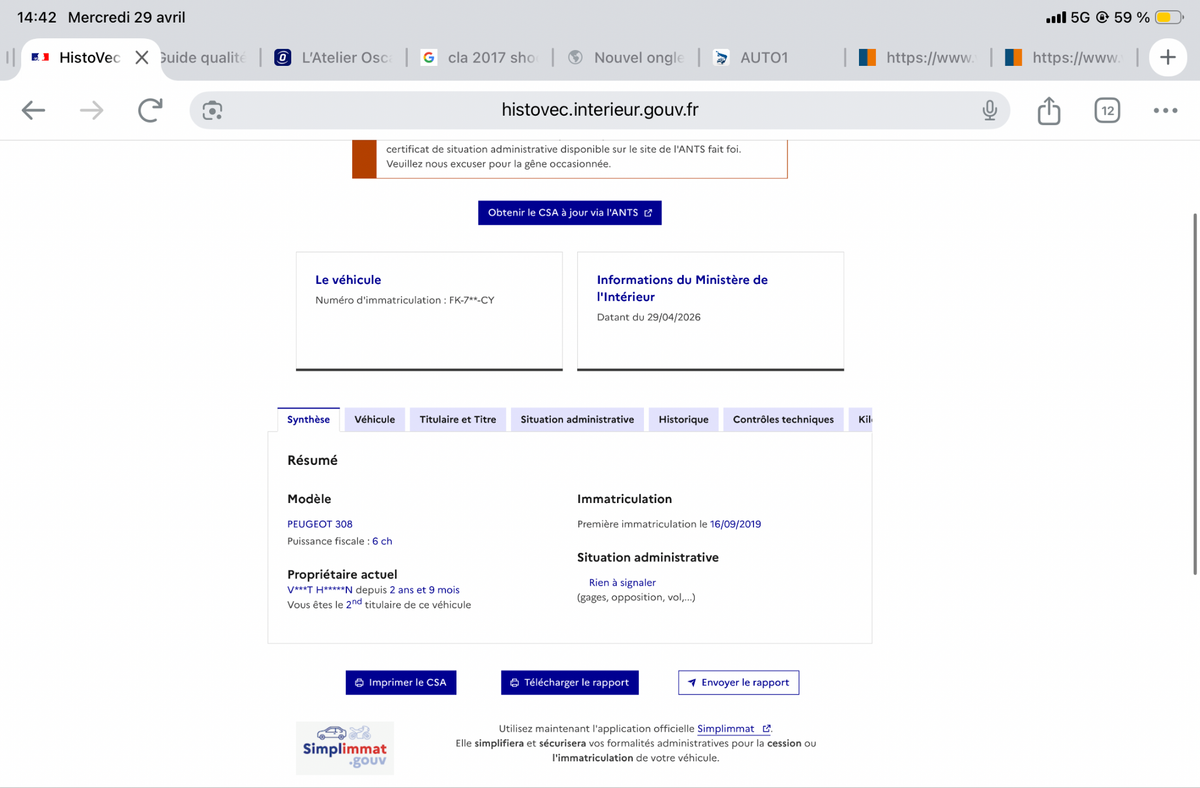Click the 6 ch fiscal power value
Viewport: 1200px width, 788px height.
[382, 541]
